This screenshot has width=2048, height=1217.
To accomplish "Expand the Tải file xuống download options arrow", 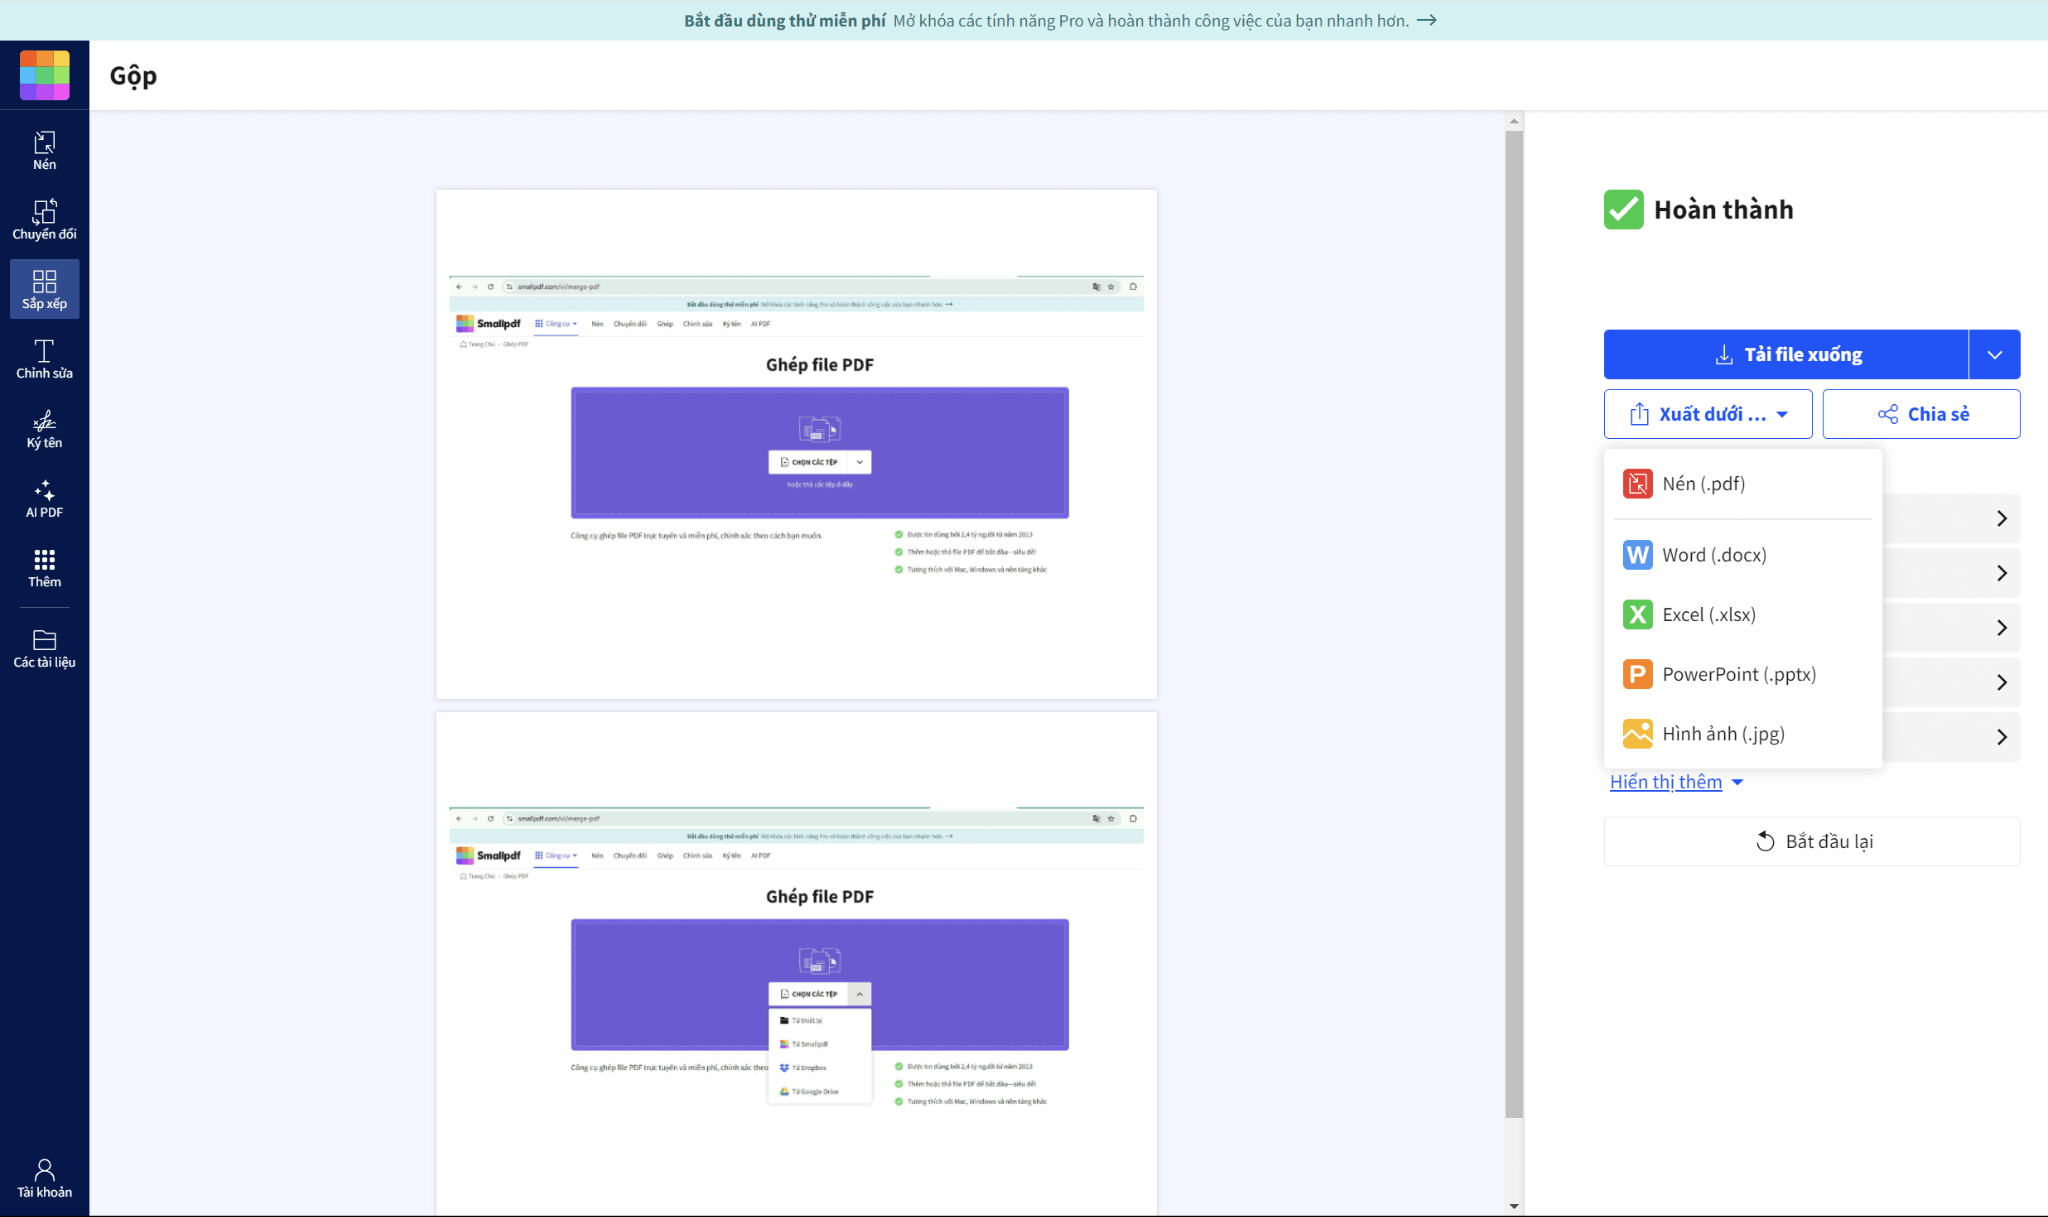I will click(1994, 355).
